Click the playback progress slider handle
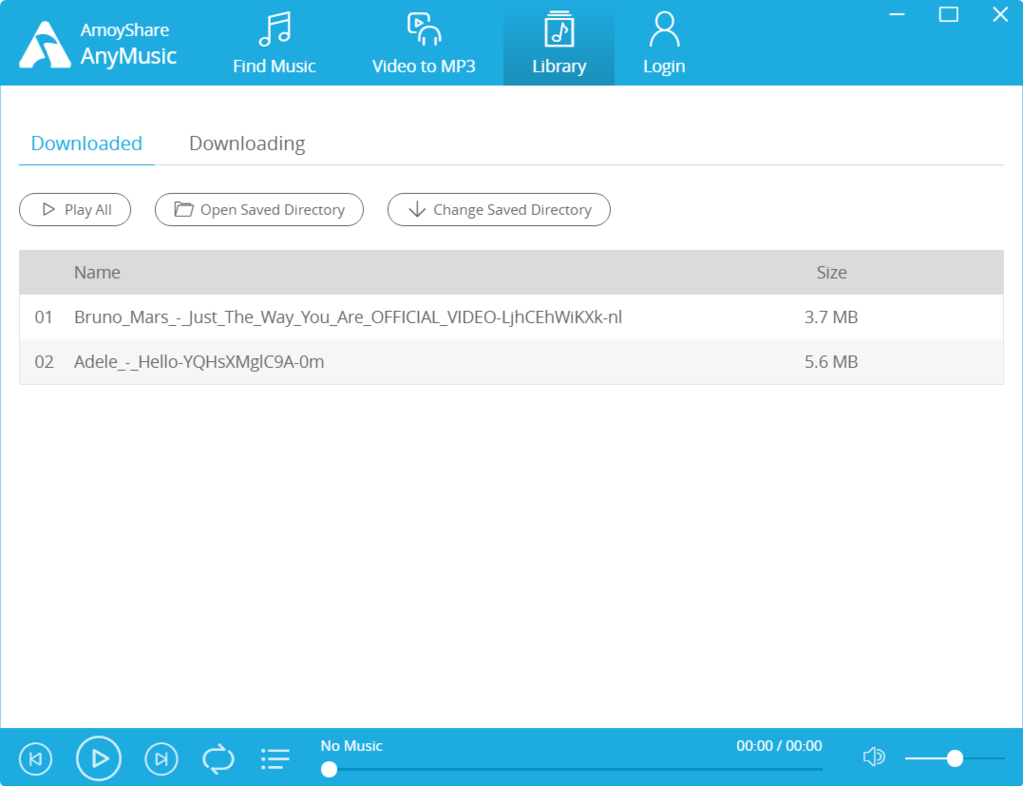The height and width of the screenshot is (786, 1023). 329,770
